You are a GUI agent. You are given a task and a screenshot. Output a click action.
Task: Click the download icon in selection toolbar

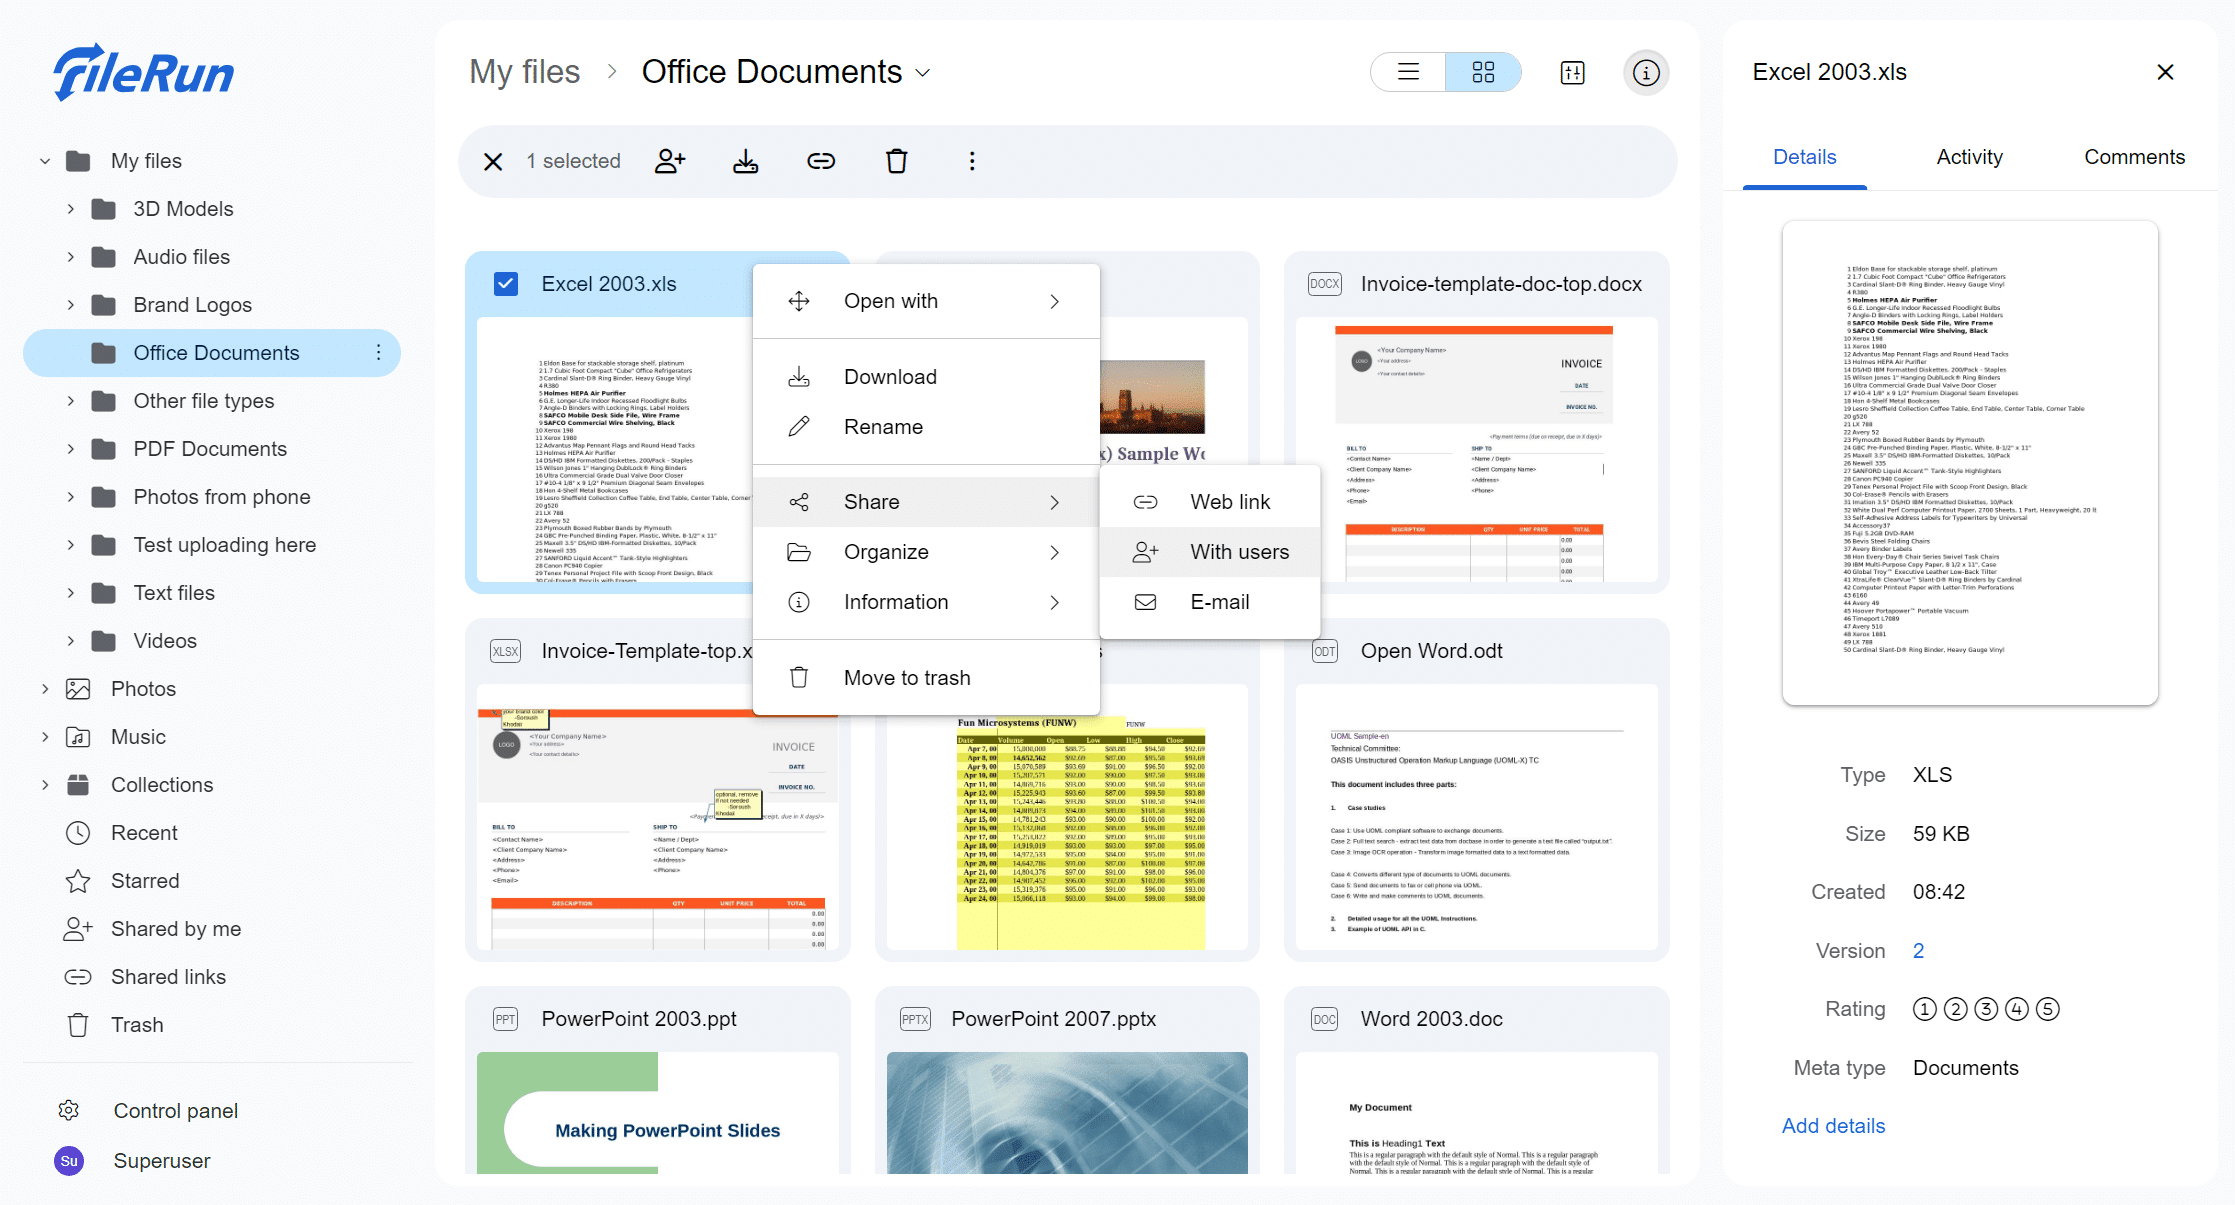tap(745, 161)
